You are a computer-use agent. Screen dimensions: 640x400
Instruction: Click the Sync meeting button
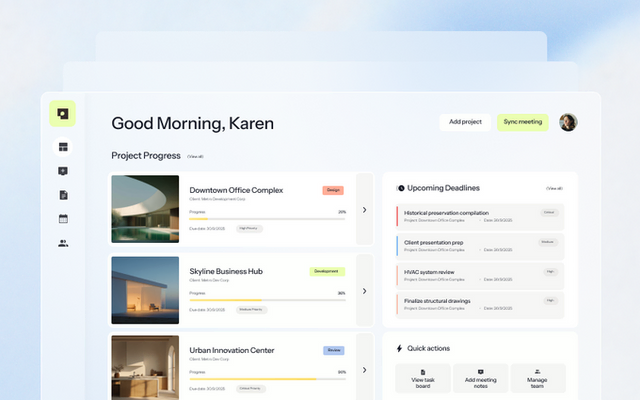[x=523, y=122]
